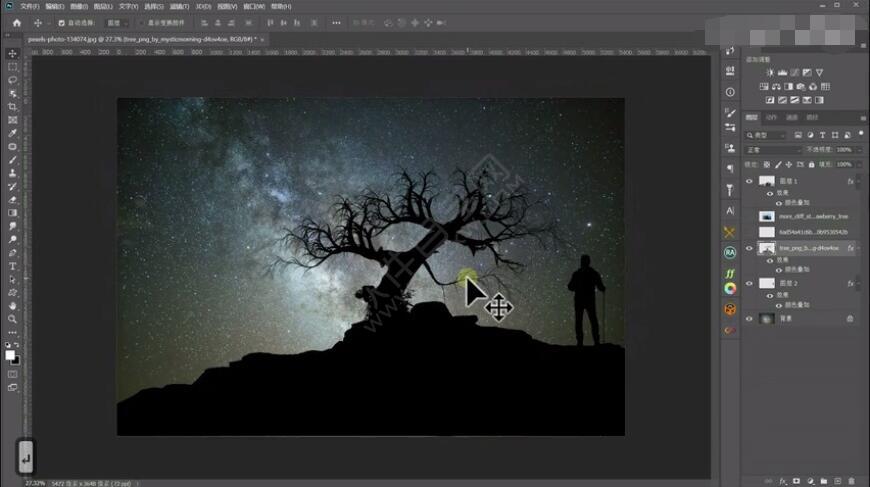Viewport: 870px width, 487px height.
Task: Hide the 图层 2 layer
Action: click(749, 283)
